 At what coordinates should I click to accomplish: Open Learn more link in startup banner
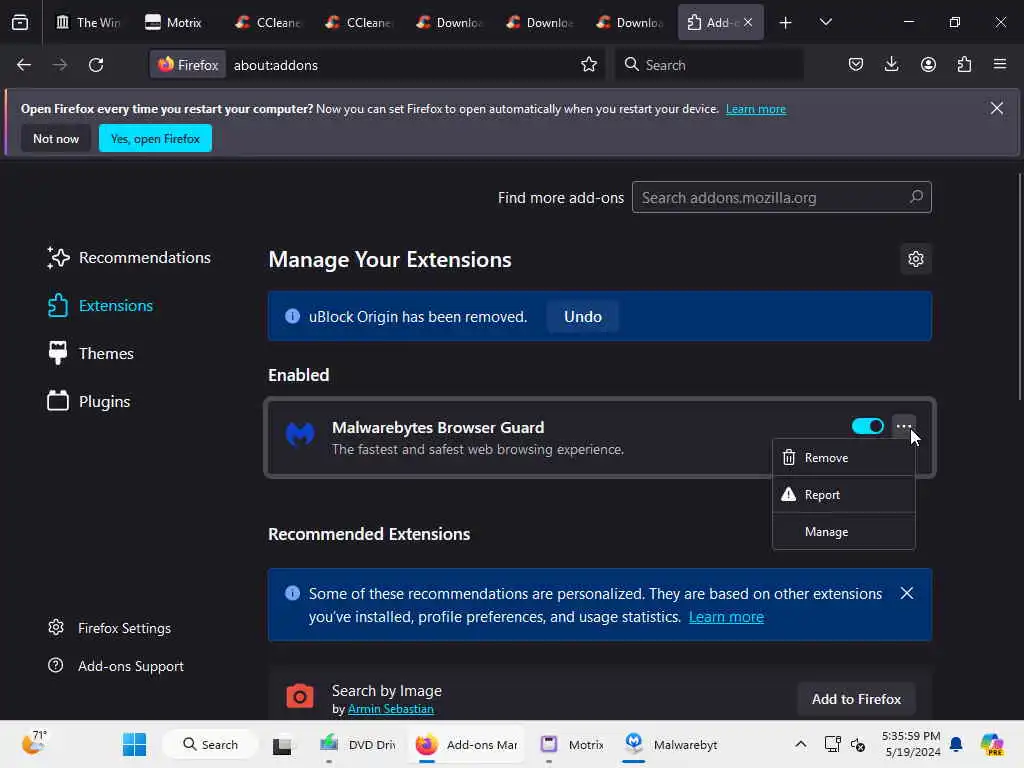point(756,109)
